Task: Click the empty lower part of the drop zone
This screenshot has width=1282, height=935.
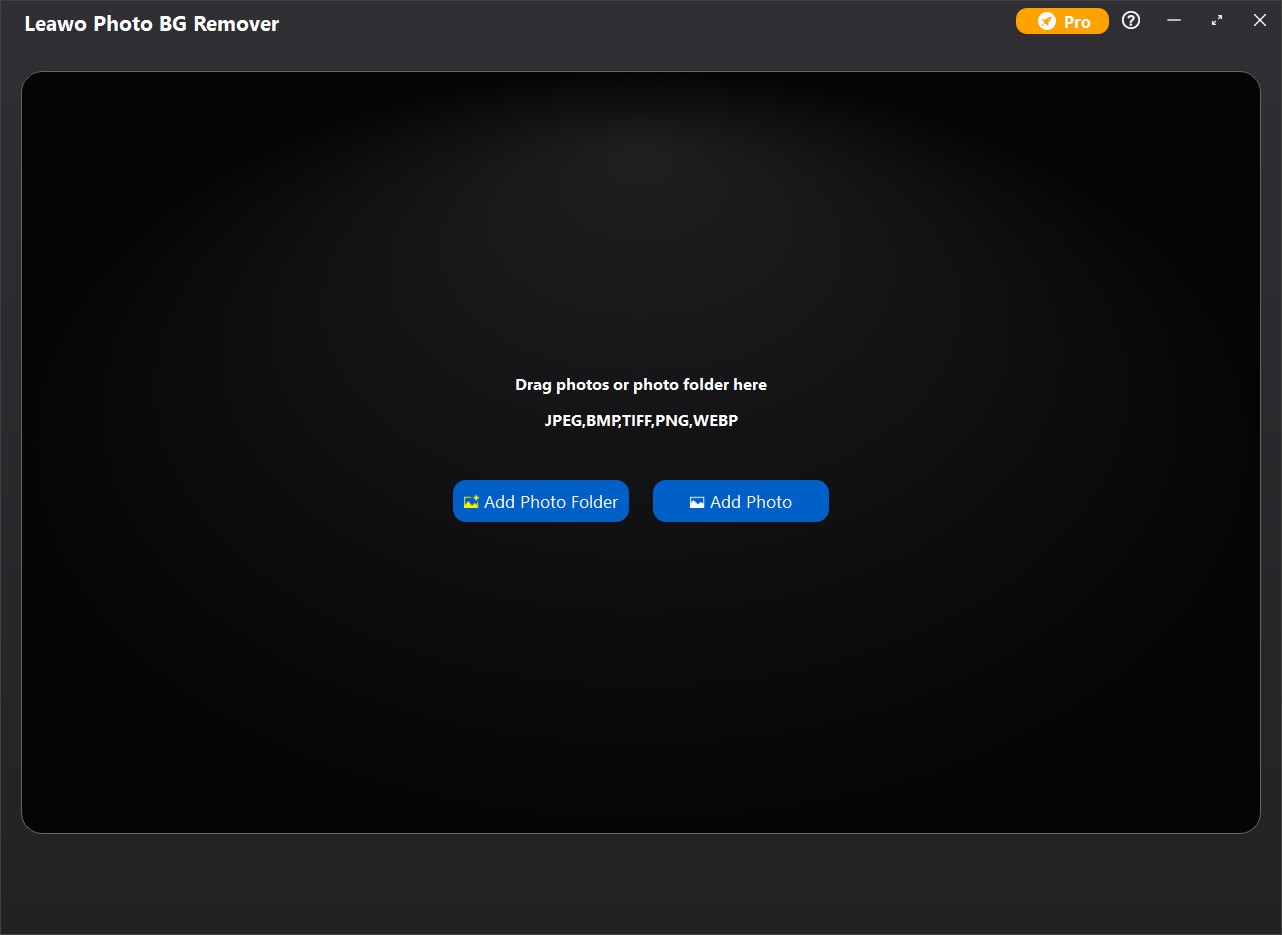Action: pos(640,700)
